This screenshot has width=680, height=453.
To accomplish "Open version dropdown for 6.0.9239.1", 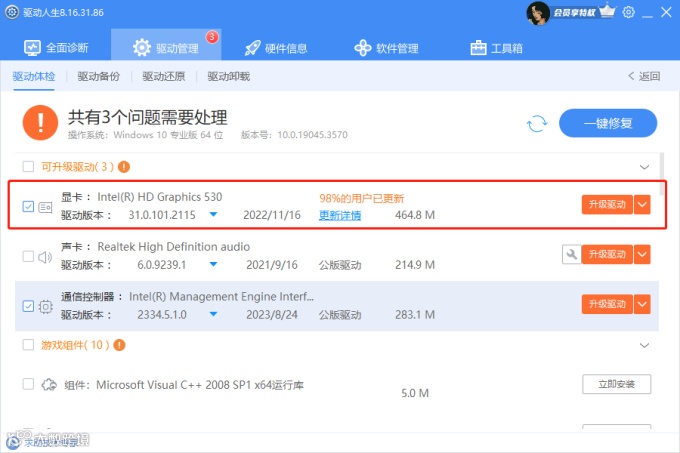I will 213,264.
